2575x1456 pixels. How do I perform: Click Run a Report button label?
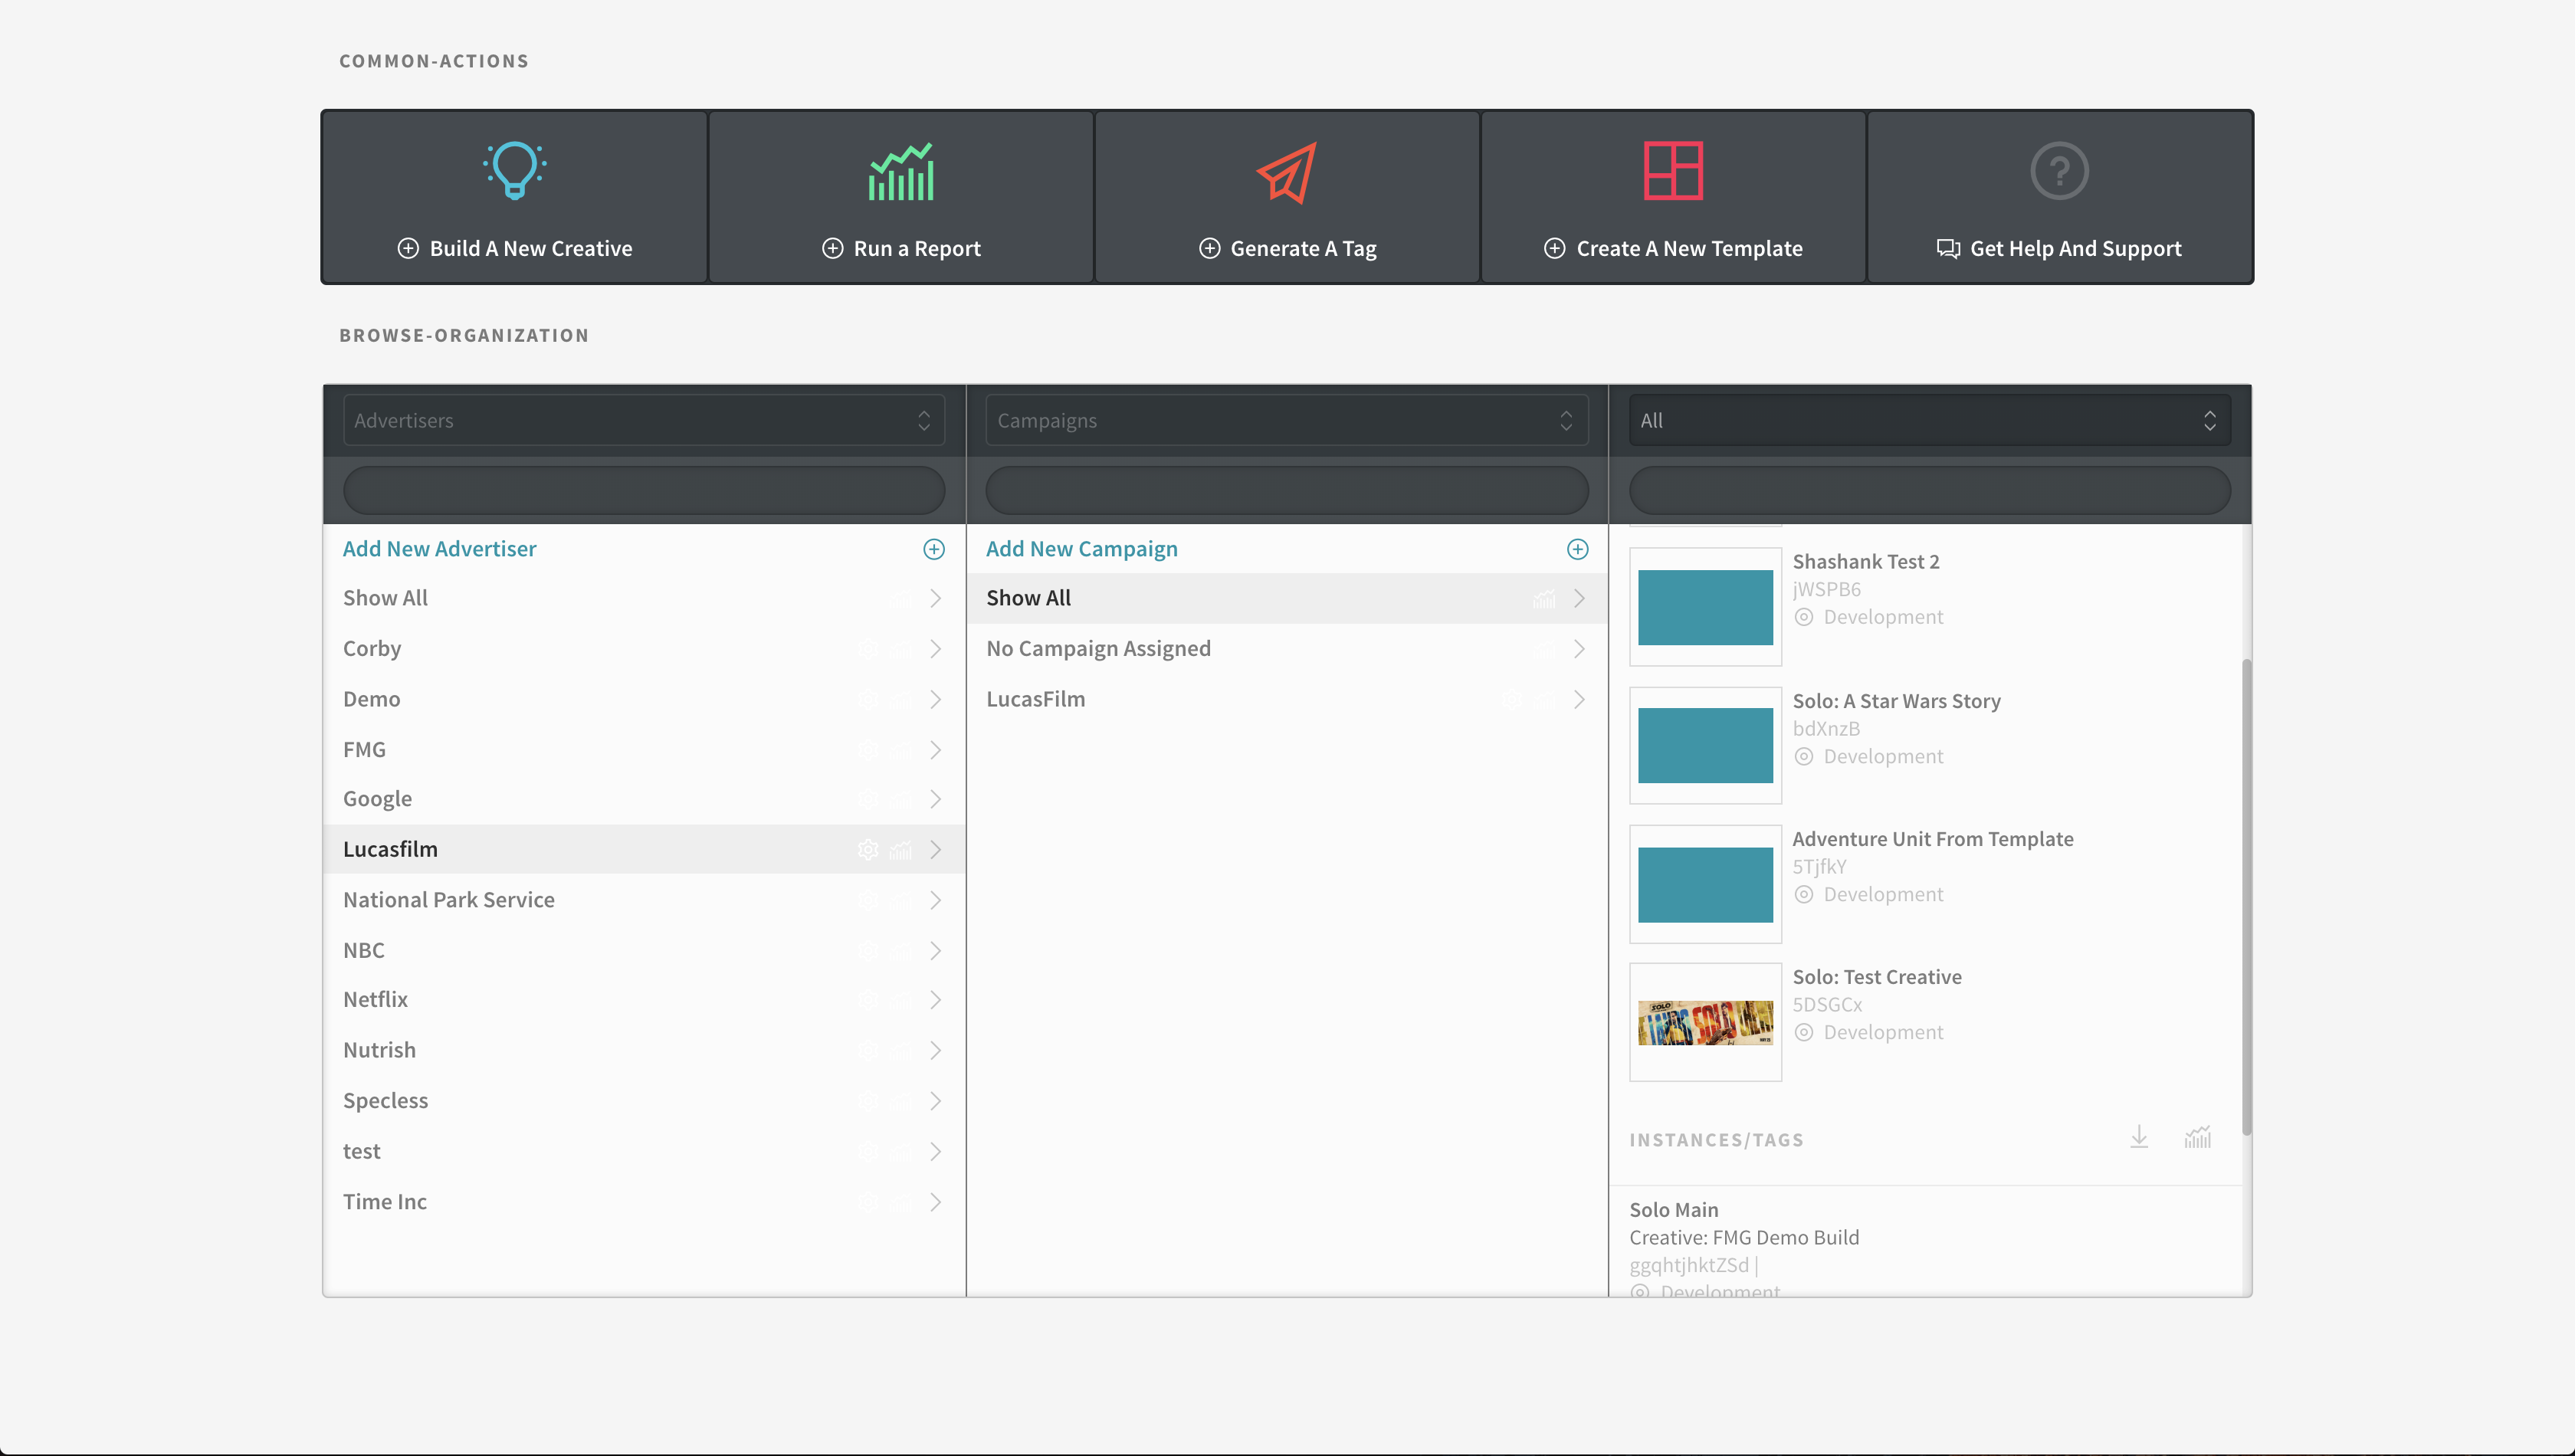[917, 248]
